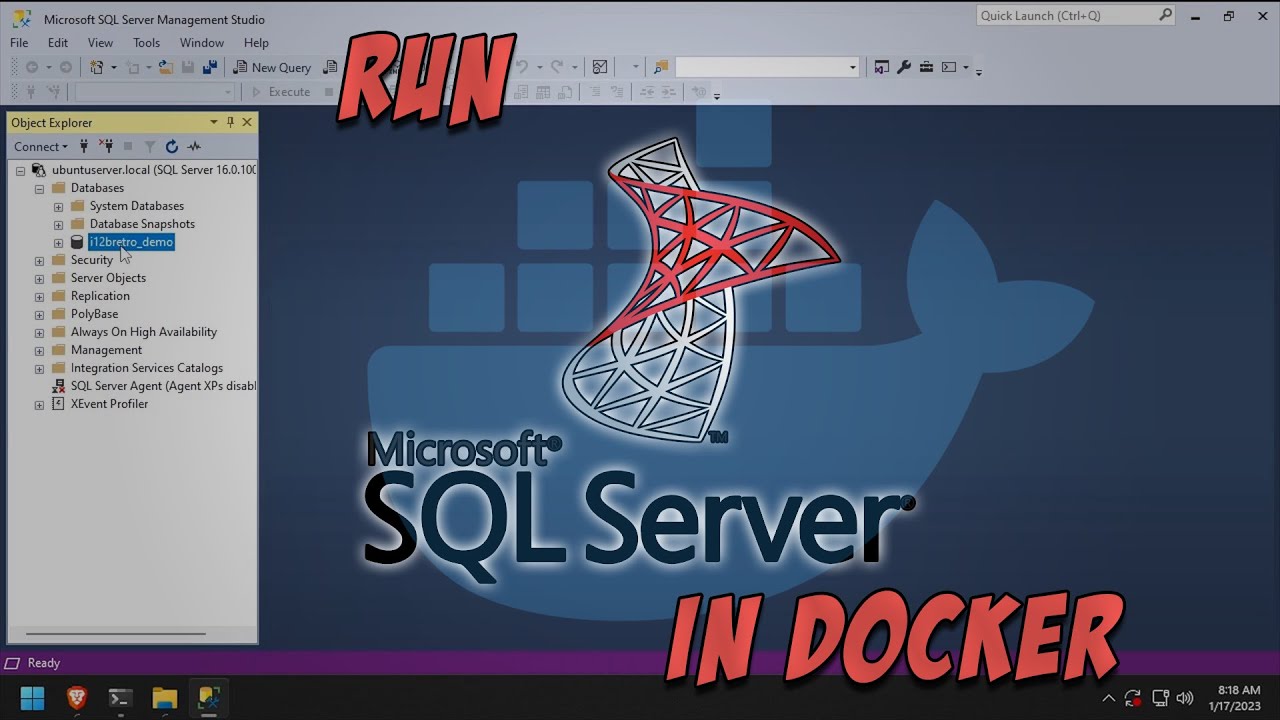
Task: Click the volume icon in system tray
Action: pos(1185,698)
